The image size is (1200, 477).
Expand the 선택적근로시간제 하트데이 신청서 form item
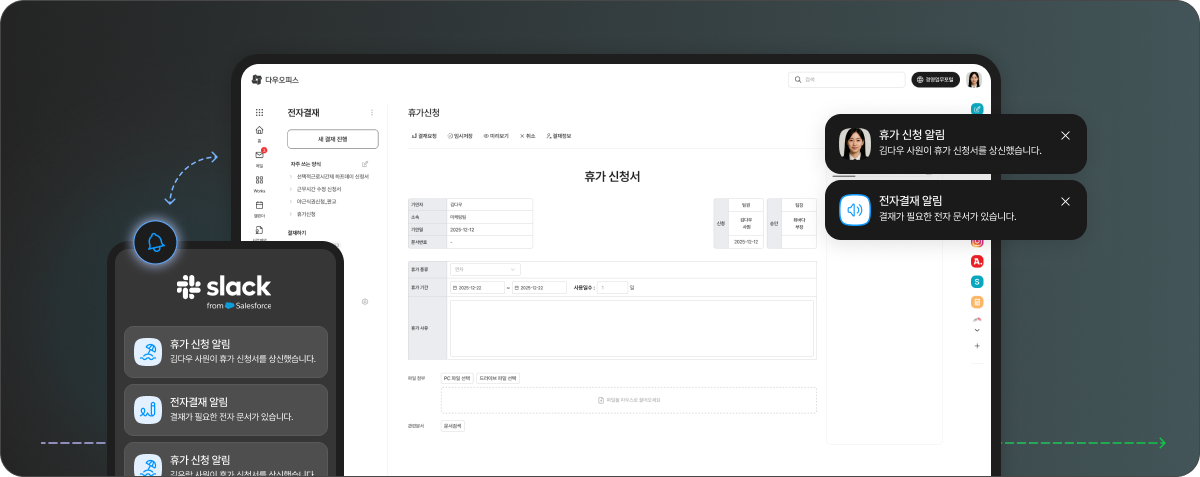pyautogui.click(x=329, y=176)
